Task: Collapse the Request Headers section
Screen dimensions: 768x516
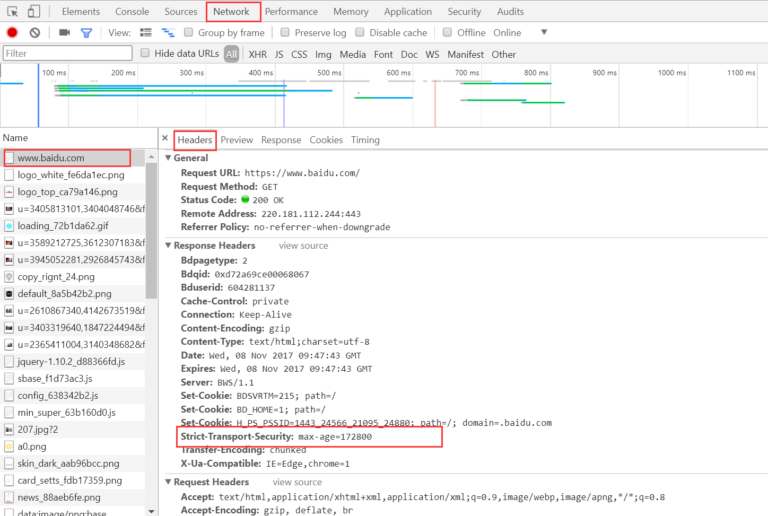Action: click(168, 482)
